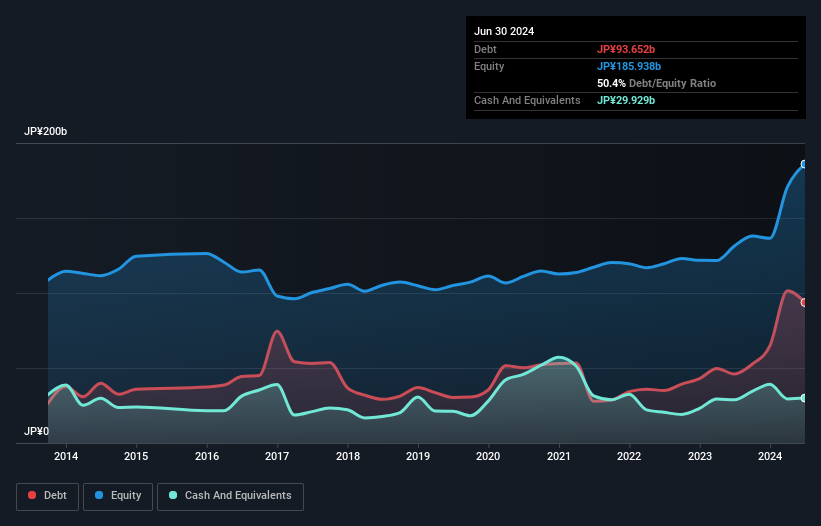The image size is (821, 526).
Task: Click the 2018 x-axis label
Action: pyautogui.click(x=348, y=456)
